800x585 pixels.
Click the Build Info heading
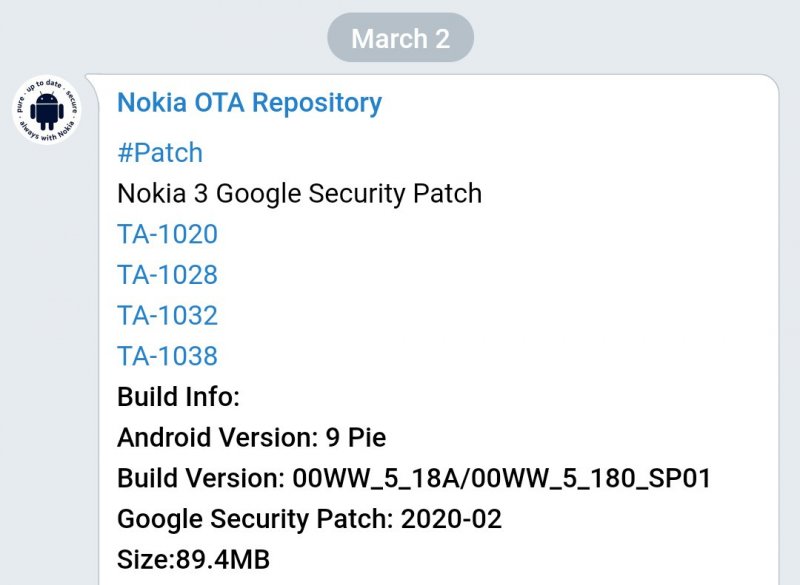coord(178,397)
